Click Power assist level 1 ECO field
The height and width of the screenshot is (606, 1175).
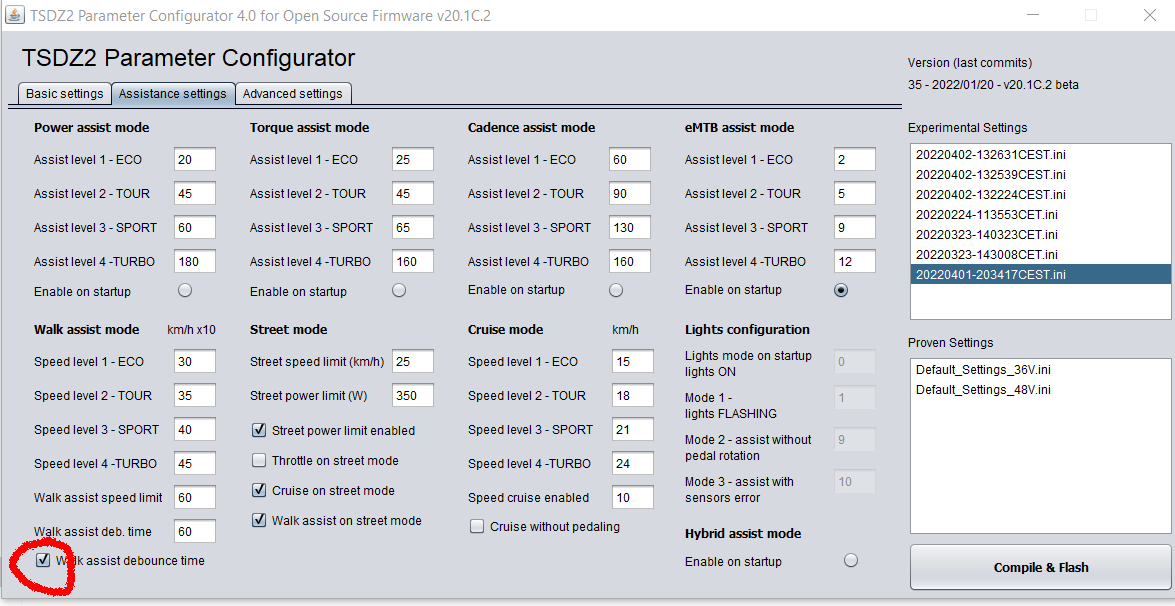pos(195,159)
